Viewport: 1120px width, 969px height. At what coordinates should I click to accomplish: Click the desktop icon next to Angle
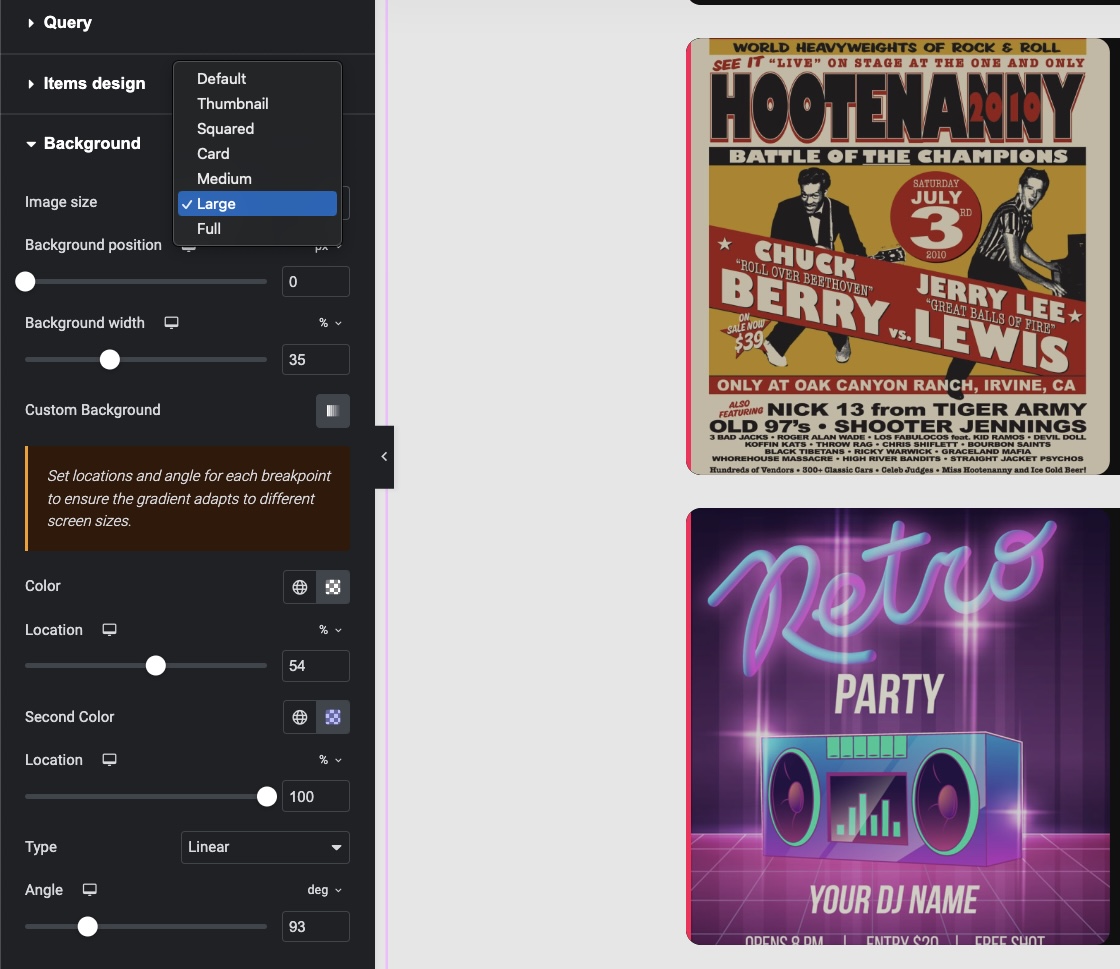pos(89,889)
